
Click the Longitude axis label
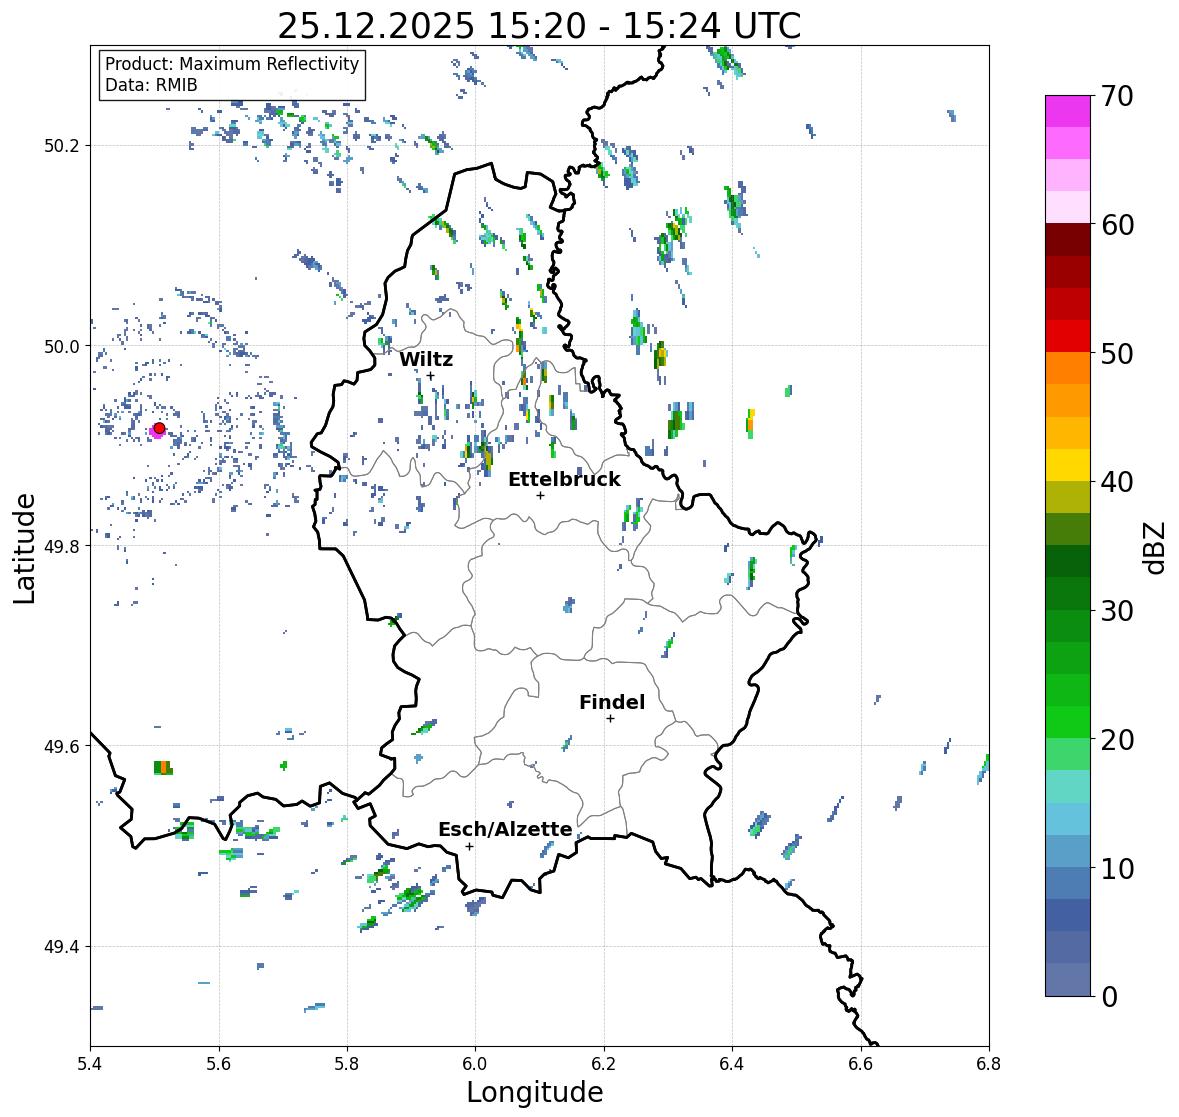[535, 1092]
